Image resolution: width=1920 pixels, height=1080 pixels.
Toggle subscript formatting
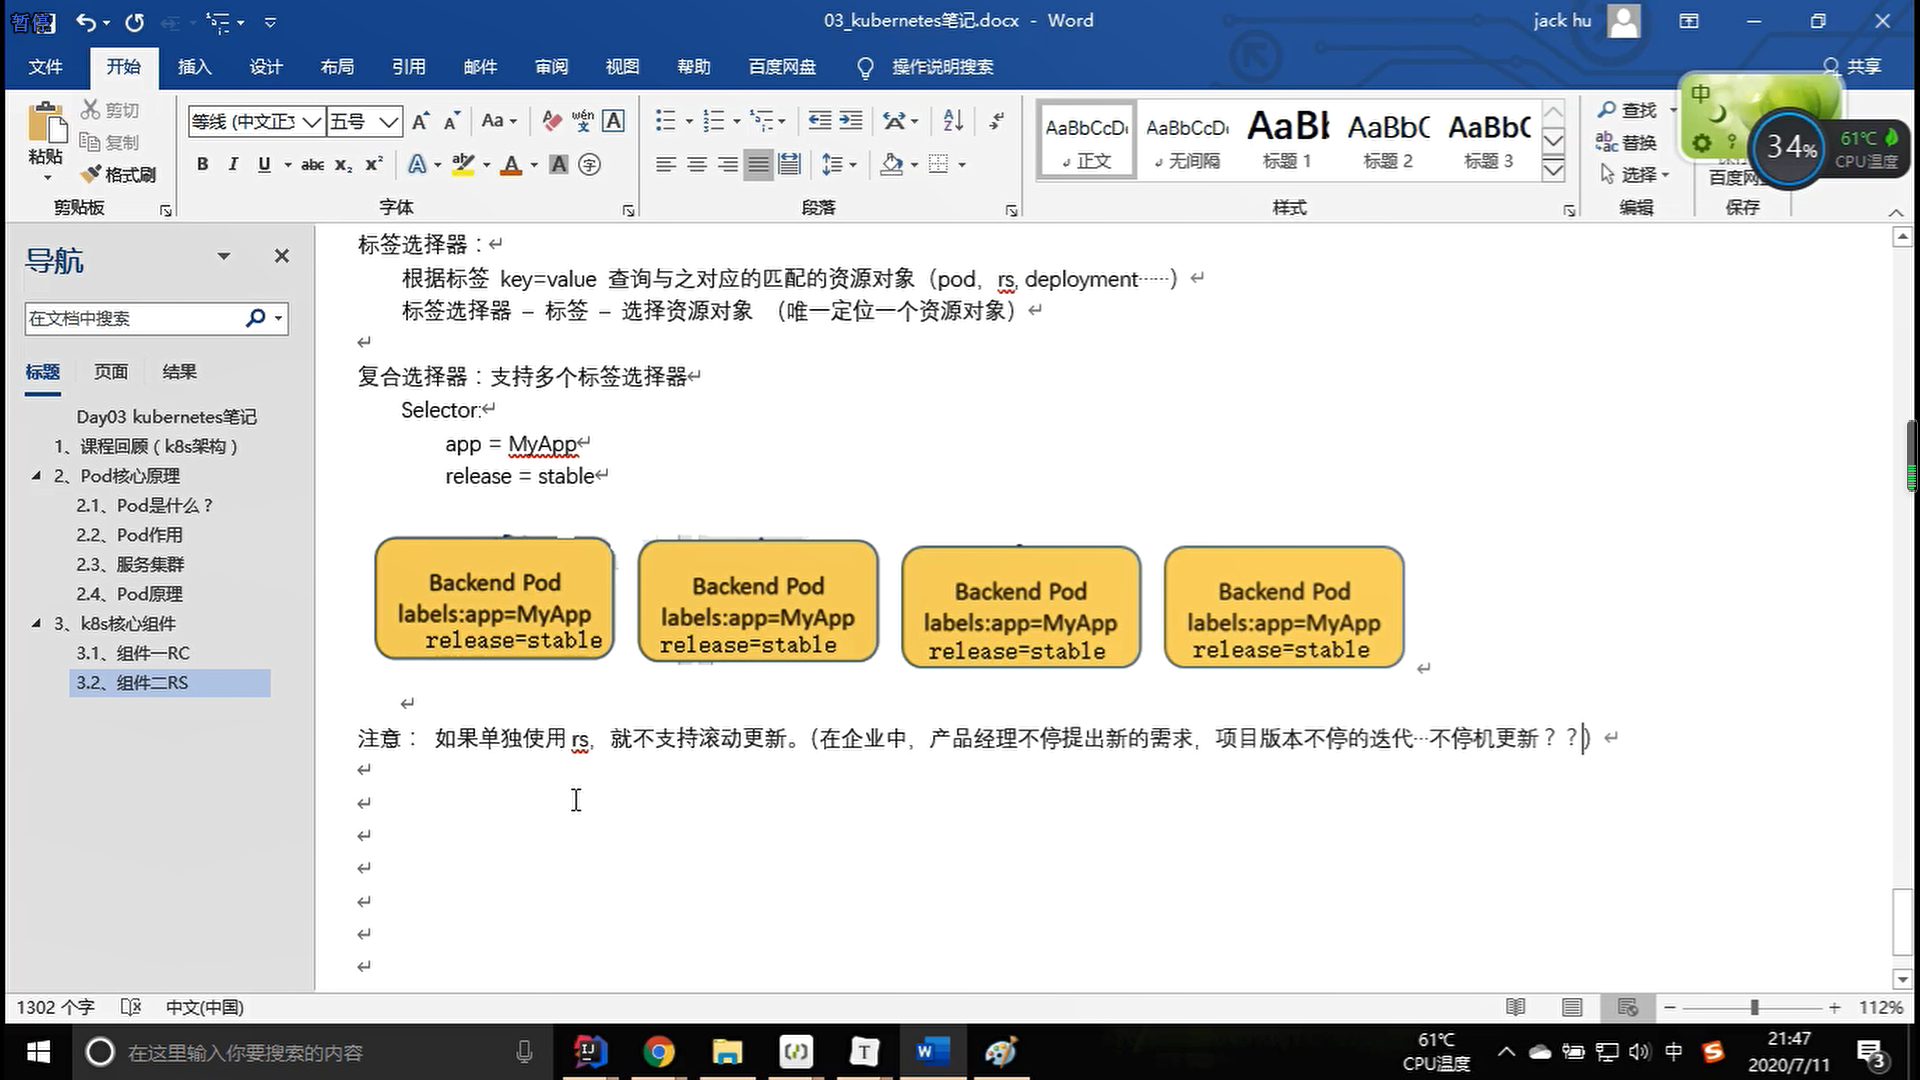(x=343, y=164)
